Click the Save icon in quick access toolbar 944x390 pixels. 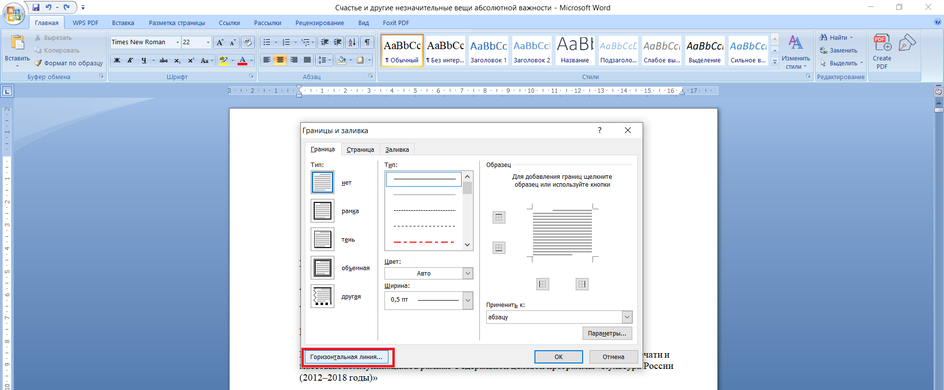click(36, 8)
